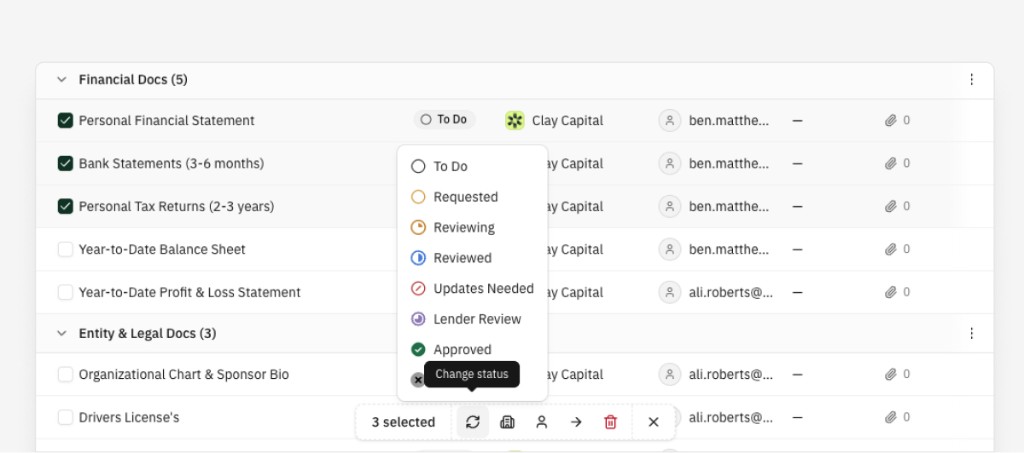
Task: Click the red trash delete icon
Action: (x=611, y=422)
